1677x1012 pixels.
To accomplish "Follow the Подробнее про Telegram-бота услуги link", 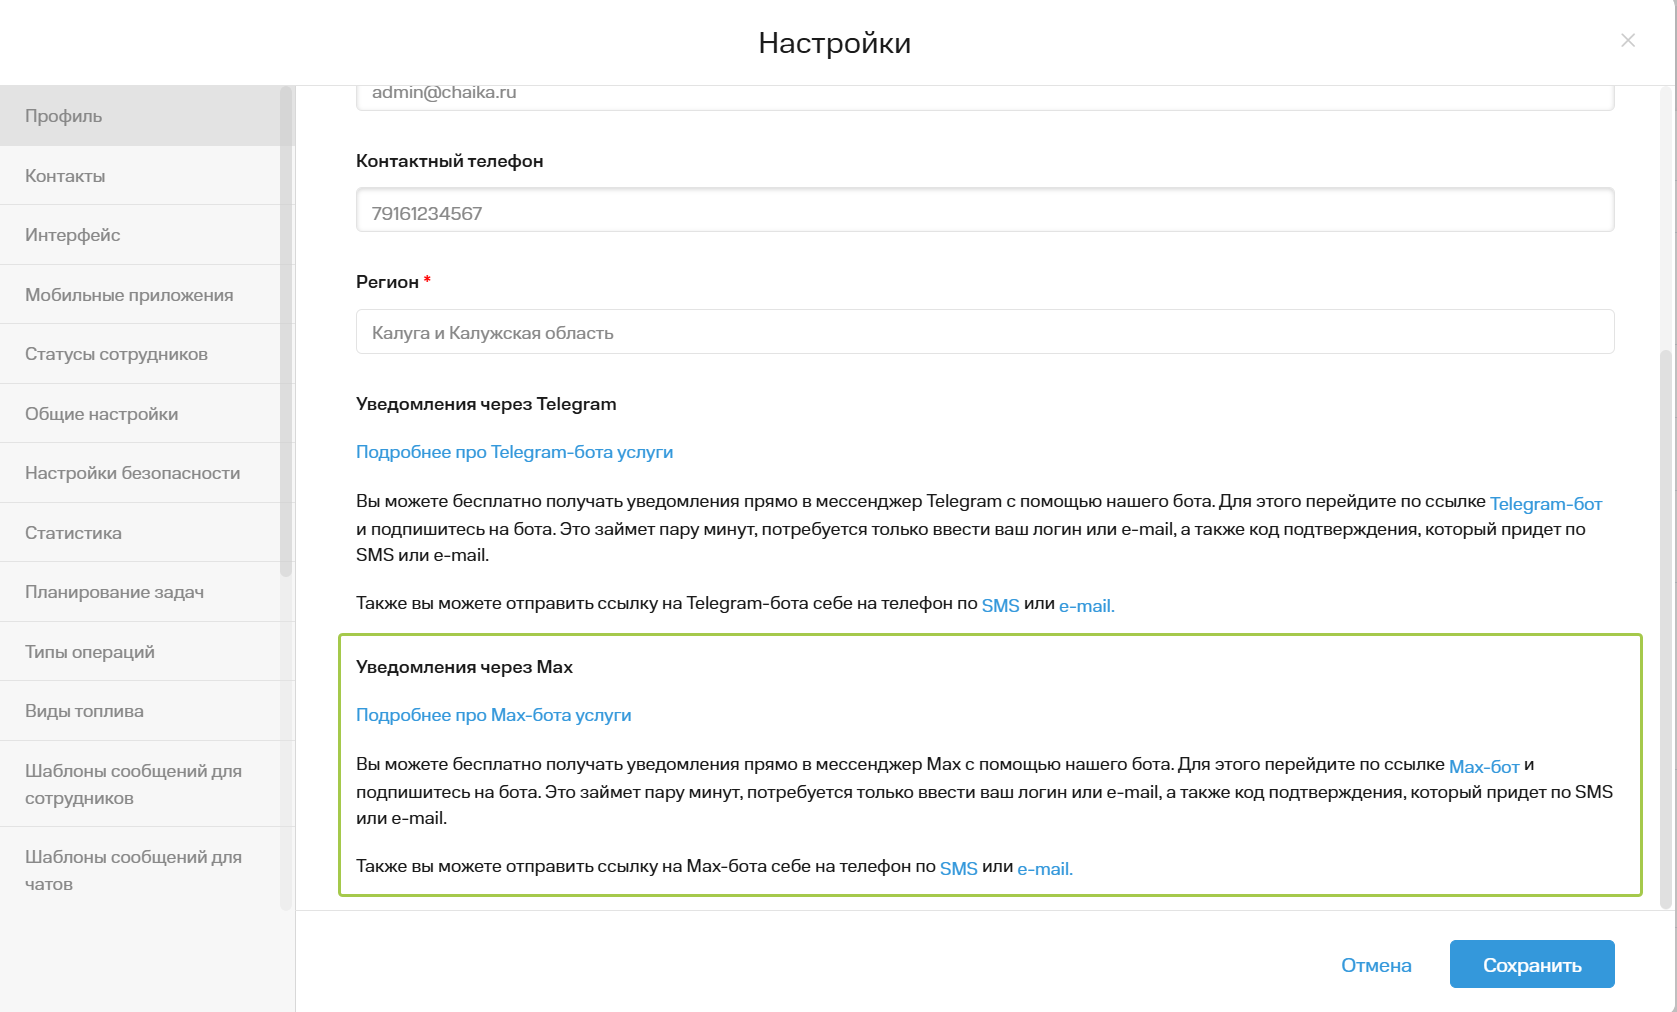I will click(x=514, y=452).
